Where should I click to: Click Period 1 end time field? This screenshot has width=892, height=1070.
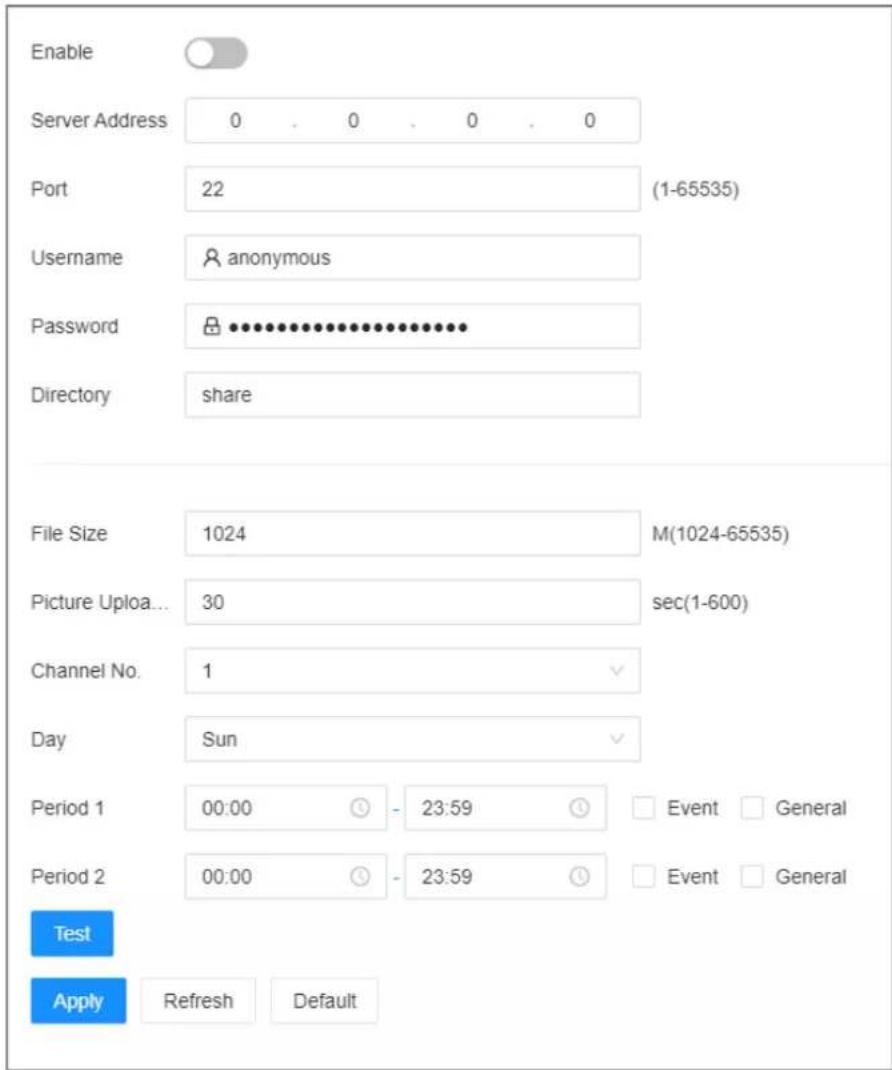pos(505,808)
